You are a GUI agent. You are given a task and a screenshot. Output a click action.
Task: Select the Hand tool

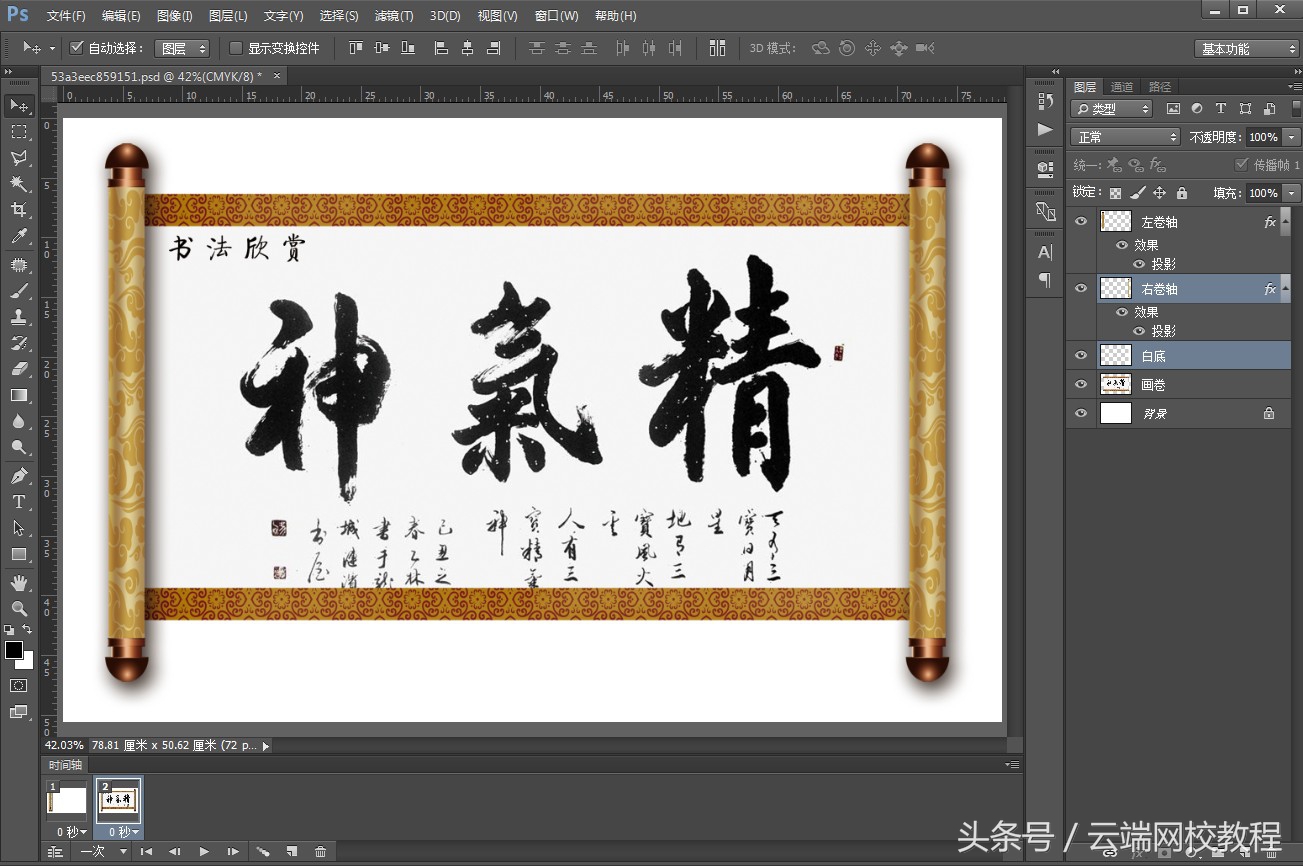click(20, 581)
